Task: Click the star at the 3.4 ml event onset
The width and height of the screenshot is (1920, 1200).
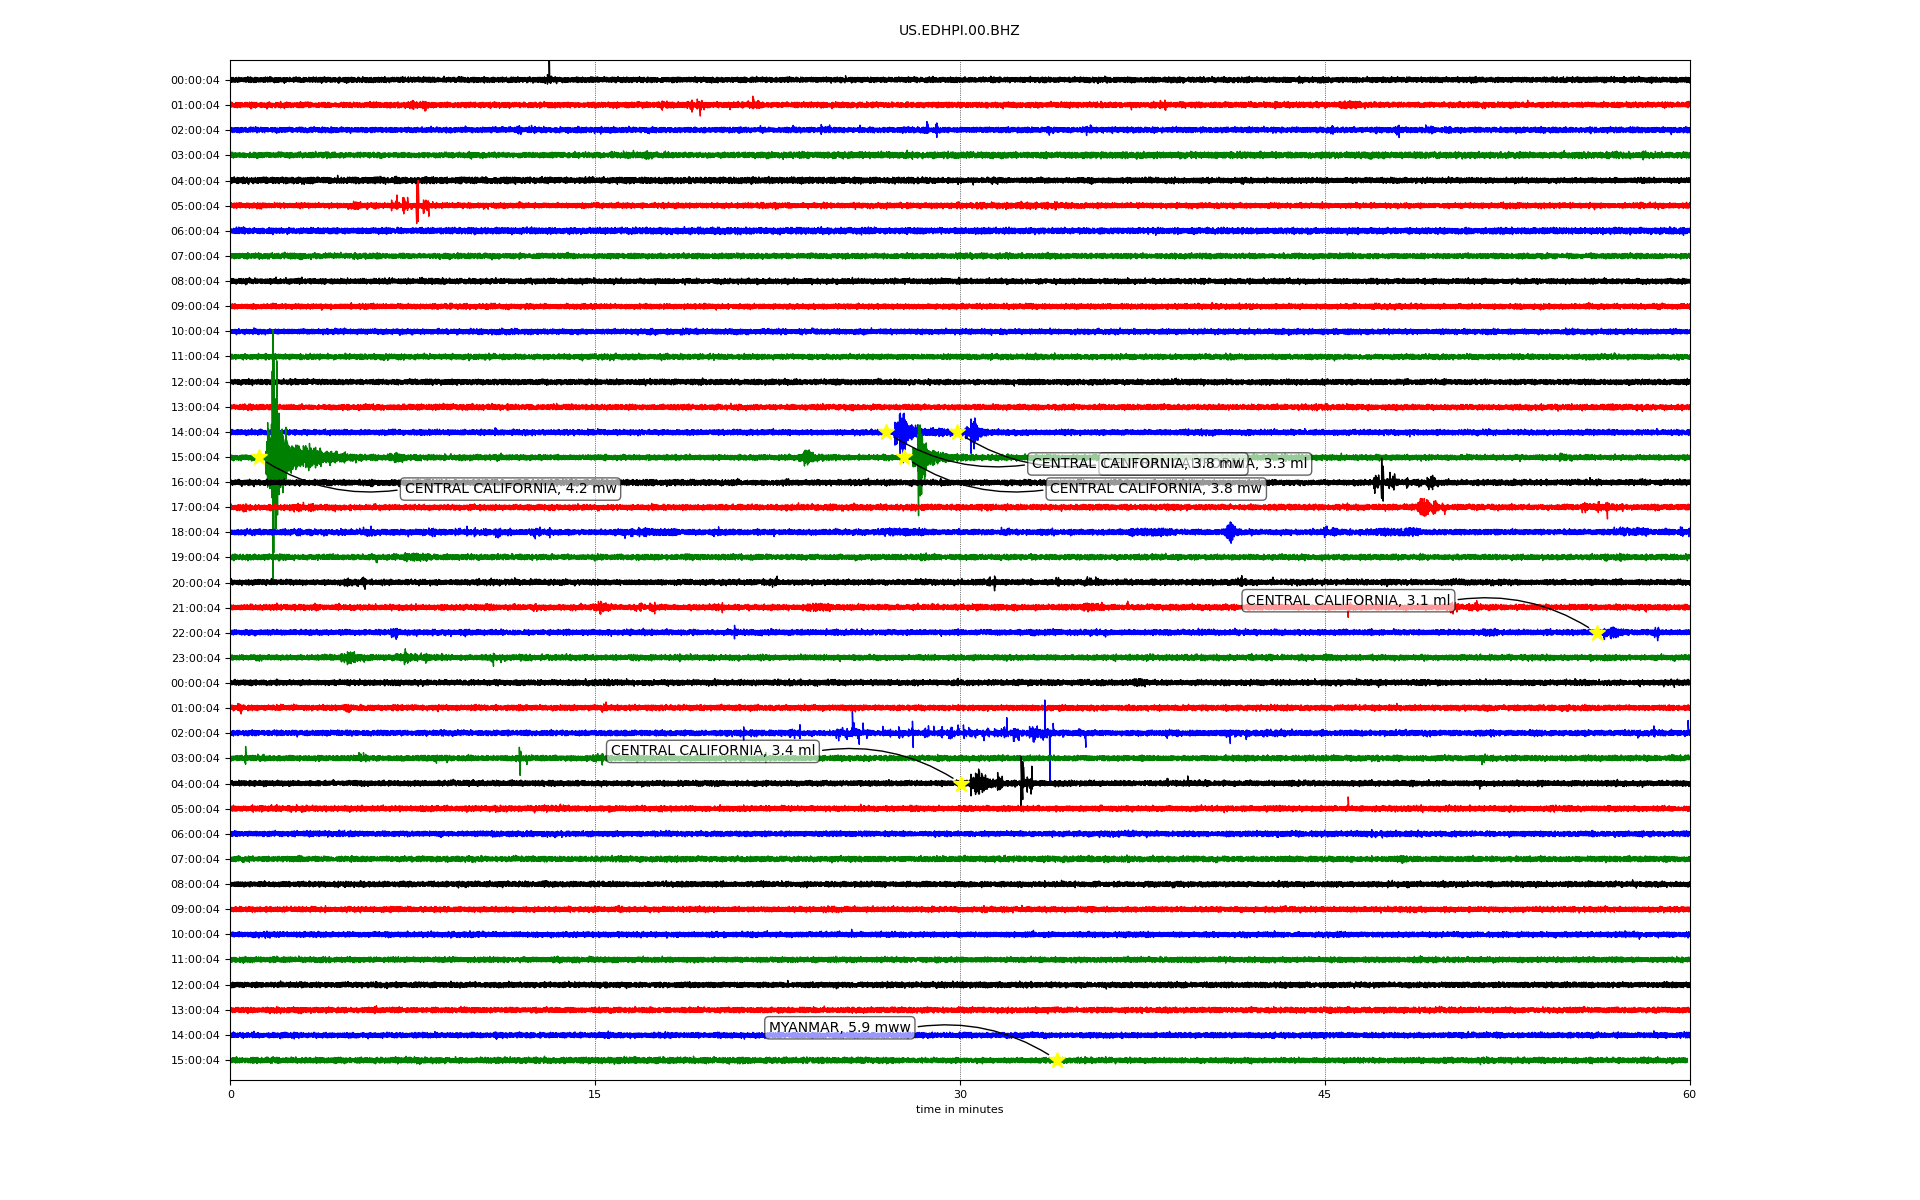Action: click(961, 784)
